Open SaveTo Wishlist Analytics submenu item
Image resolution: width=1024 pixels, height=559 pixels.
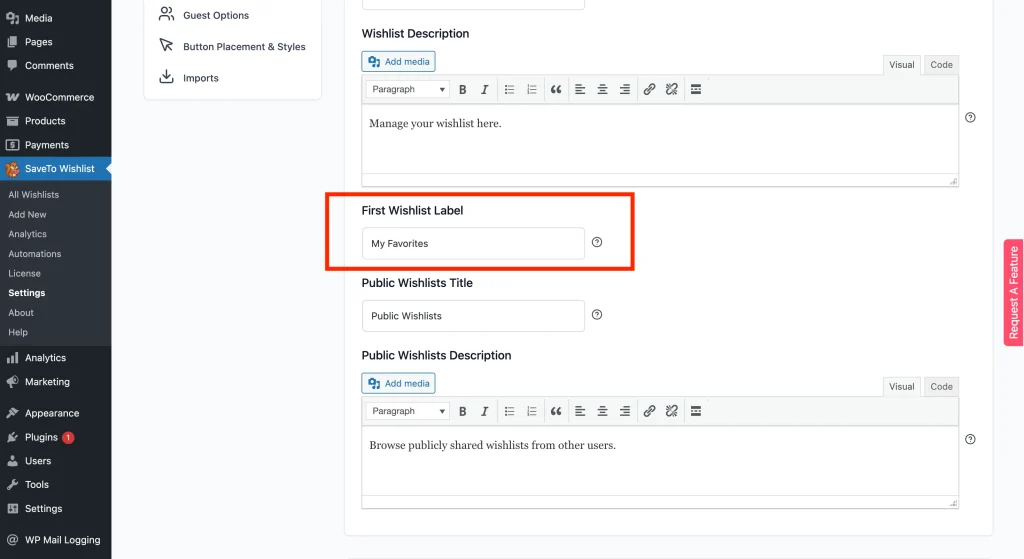click(x=27, y=234)
